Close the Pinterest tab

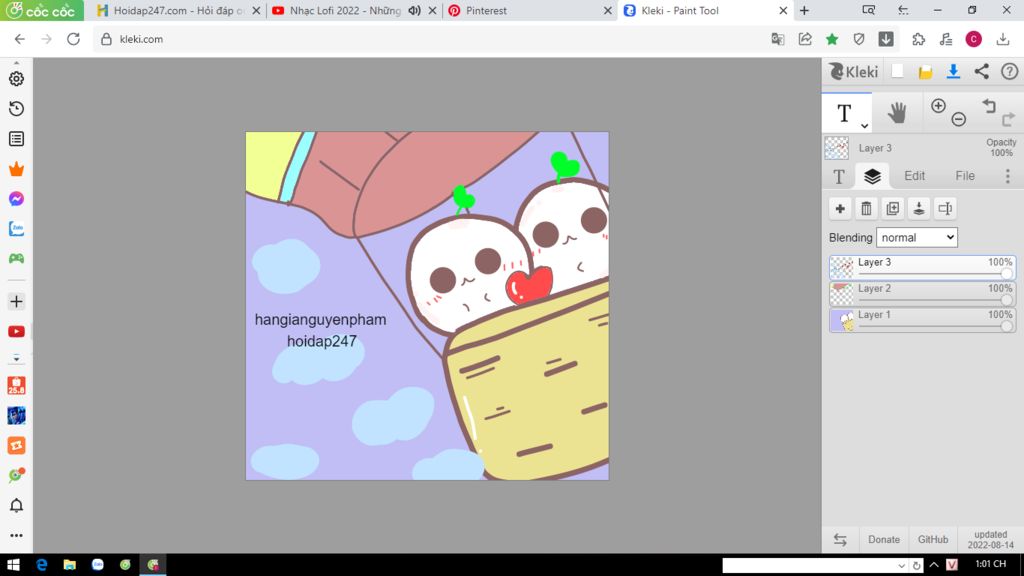tap(607, 10)
